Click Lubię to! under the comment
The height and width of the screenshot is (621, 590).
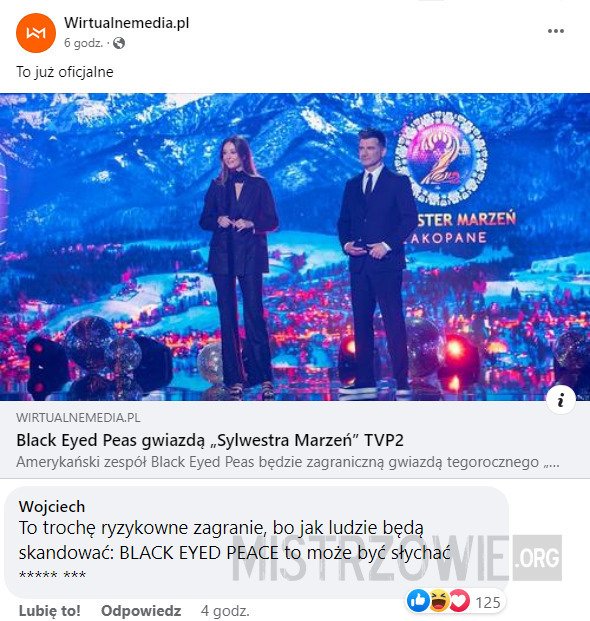point(49,611)
